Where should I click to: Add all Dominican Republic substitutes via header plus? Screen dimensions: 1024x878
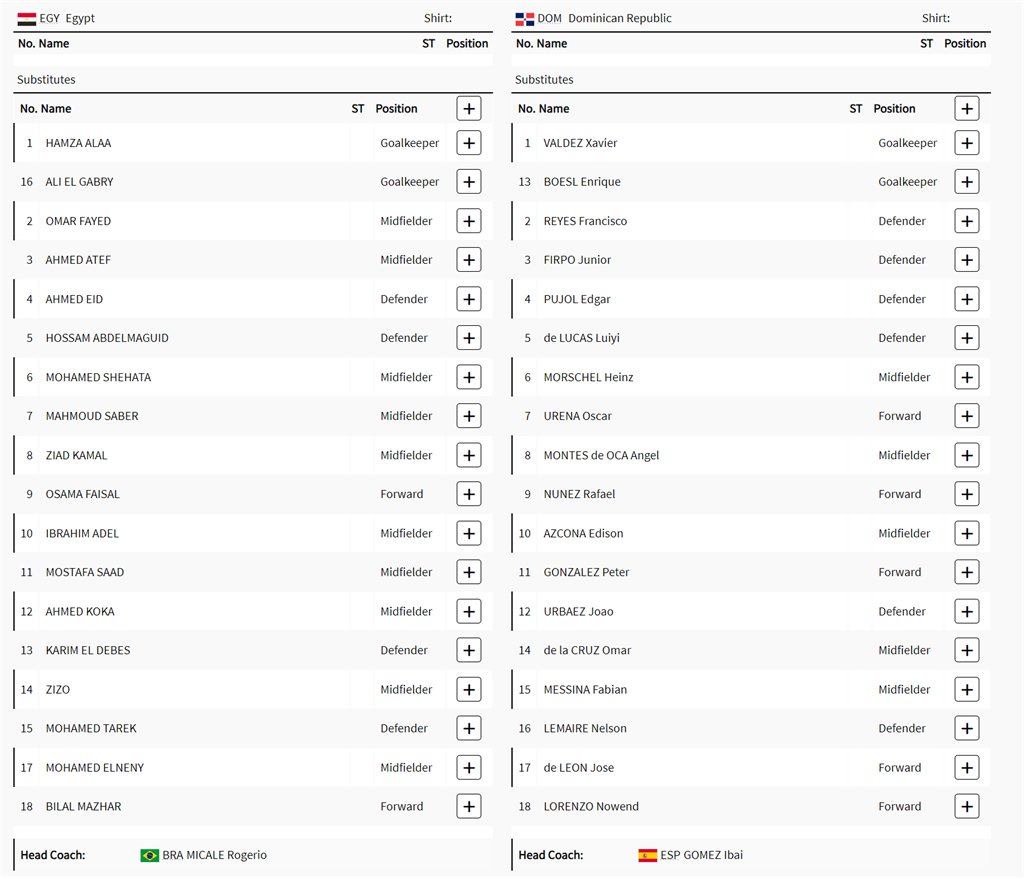(x=967, y=109)
